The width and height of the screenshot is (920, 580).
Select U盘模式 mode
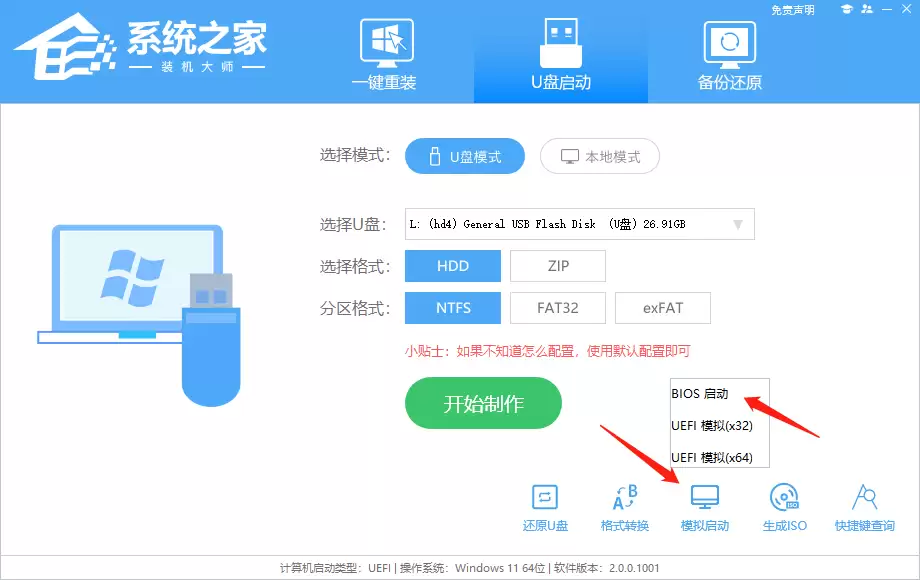pyautogui.click(x=465, y=156)
